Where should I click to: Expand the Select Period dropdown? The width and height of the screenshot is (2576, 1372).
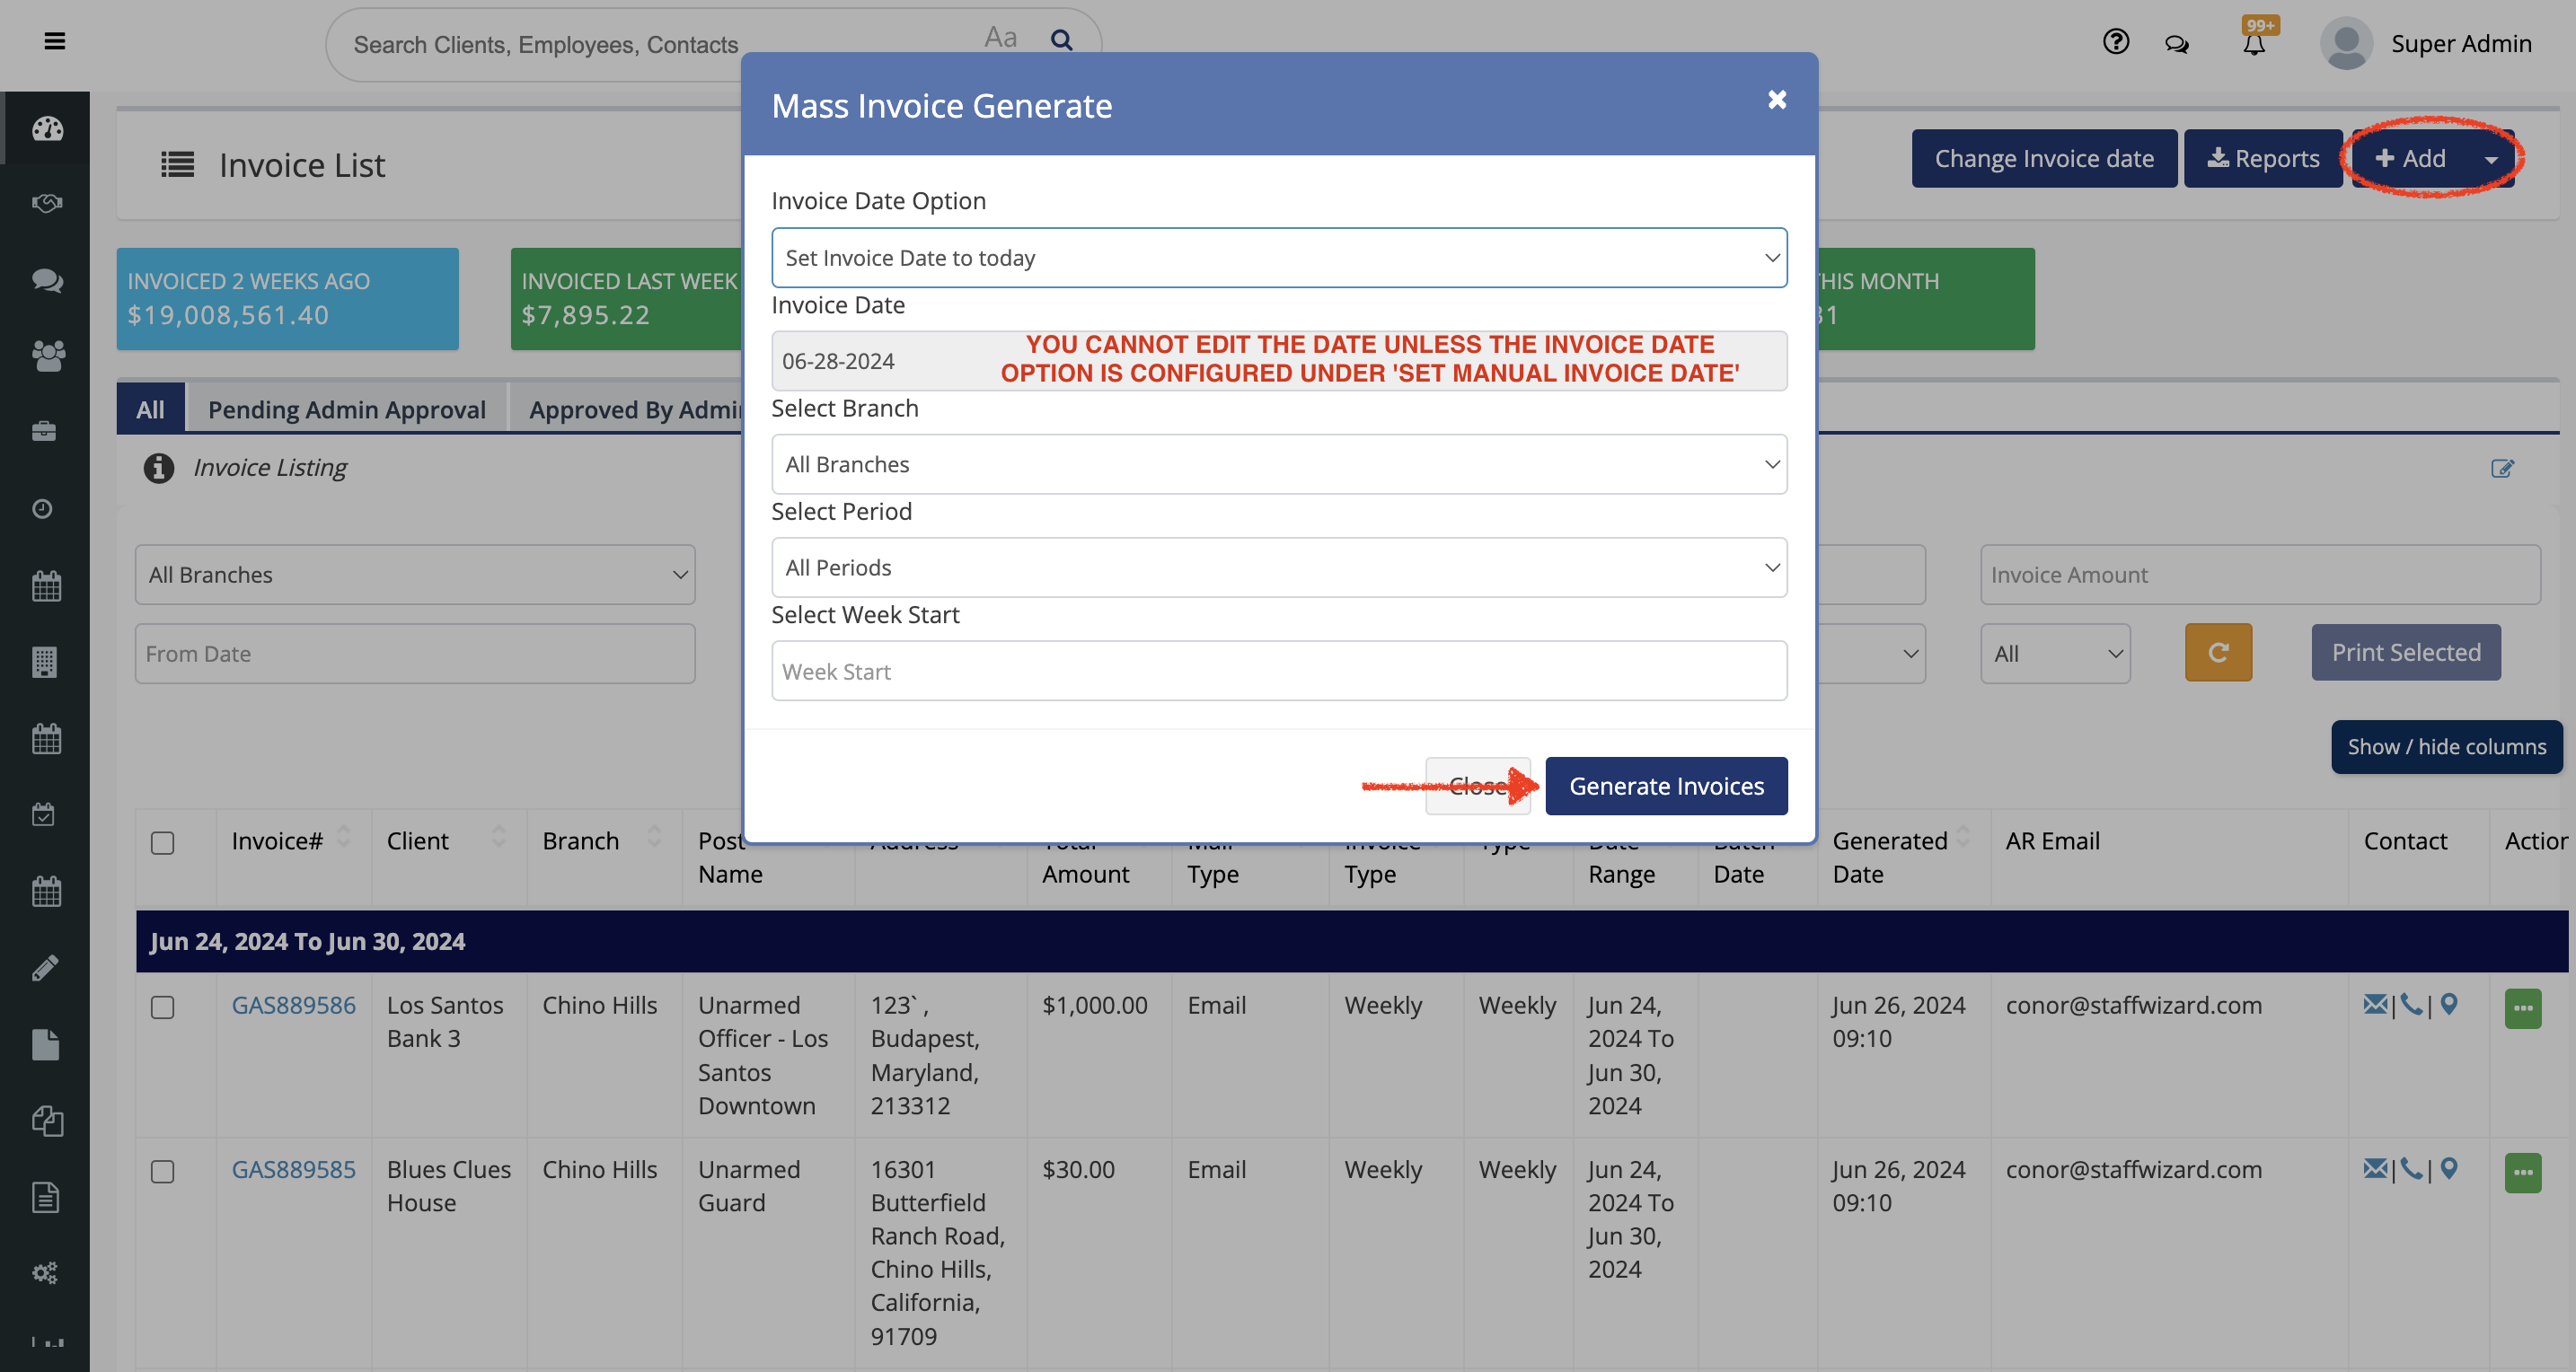pyautogui.click(x=1278, y=568)
